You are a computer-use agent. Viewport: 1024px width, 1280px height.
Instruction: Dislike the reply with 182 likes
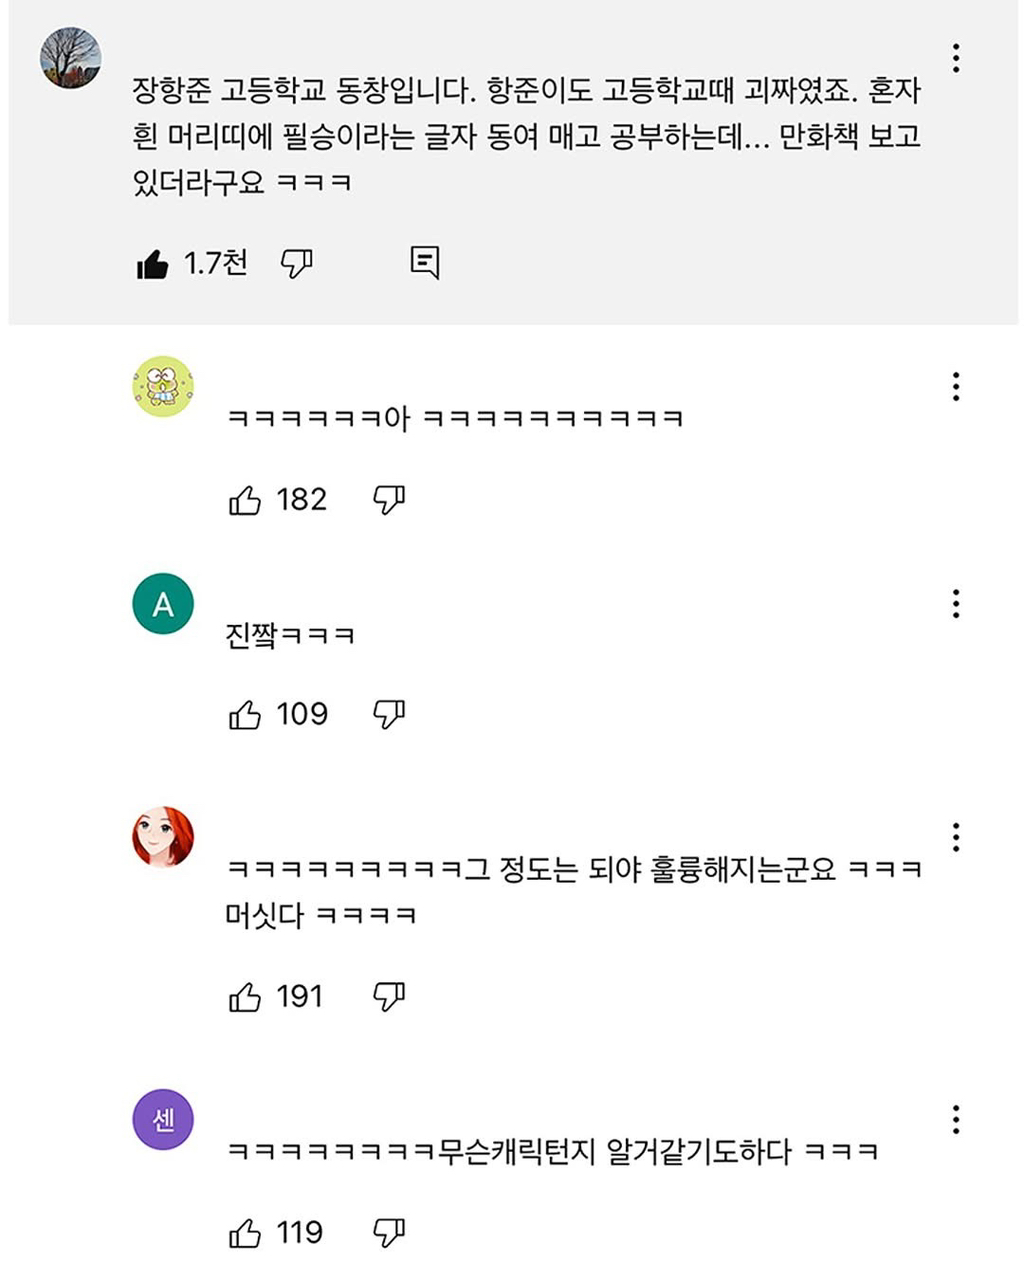[388, 499]
